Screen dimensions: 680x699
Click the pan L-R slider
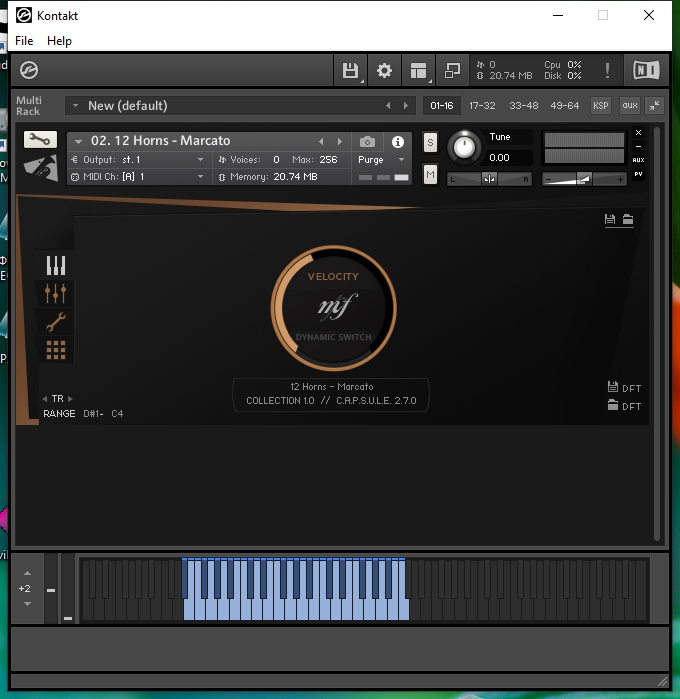click(x=489, y=179)
